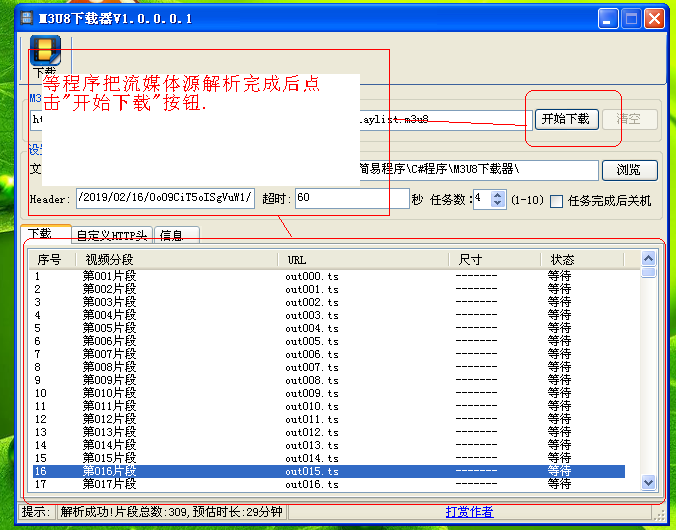Focus the Header input field

click(165, 199)
